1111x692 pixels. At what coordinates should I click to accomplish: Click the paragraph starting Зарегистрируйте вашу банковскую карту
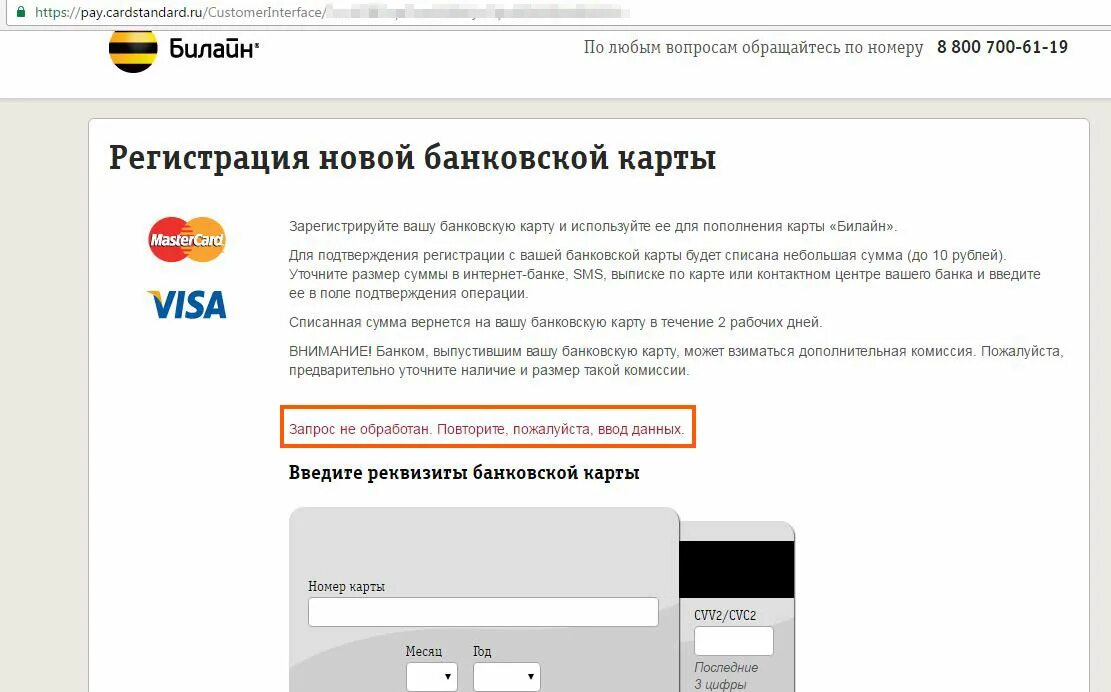tap(593, 227)
